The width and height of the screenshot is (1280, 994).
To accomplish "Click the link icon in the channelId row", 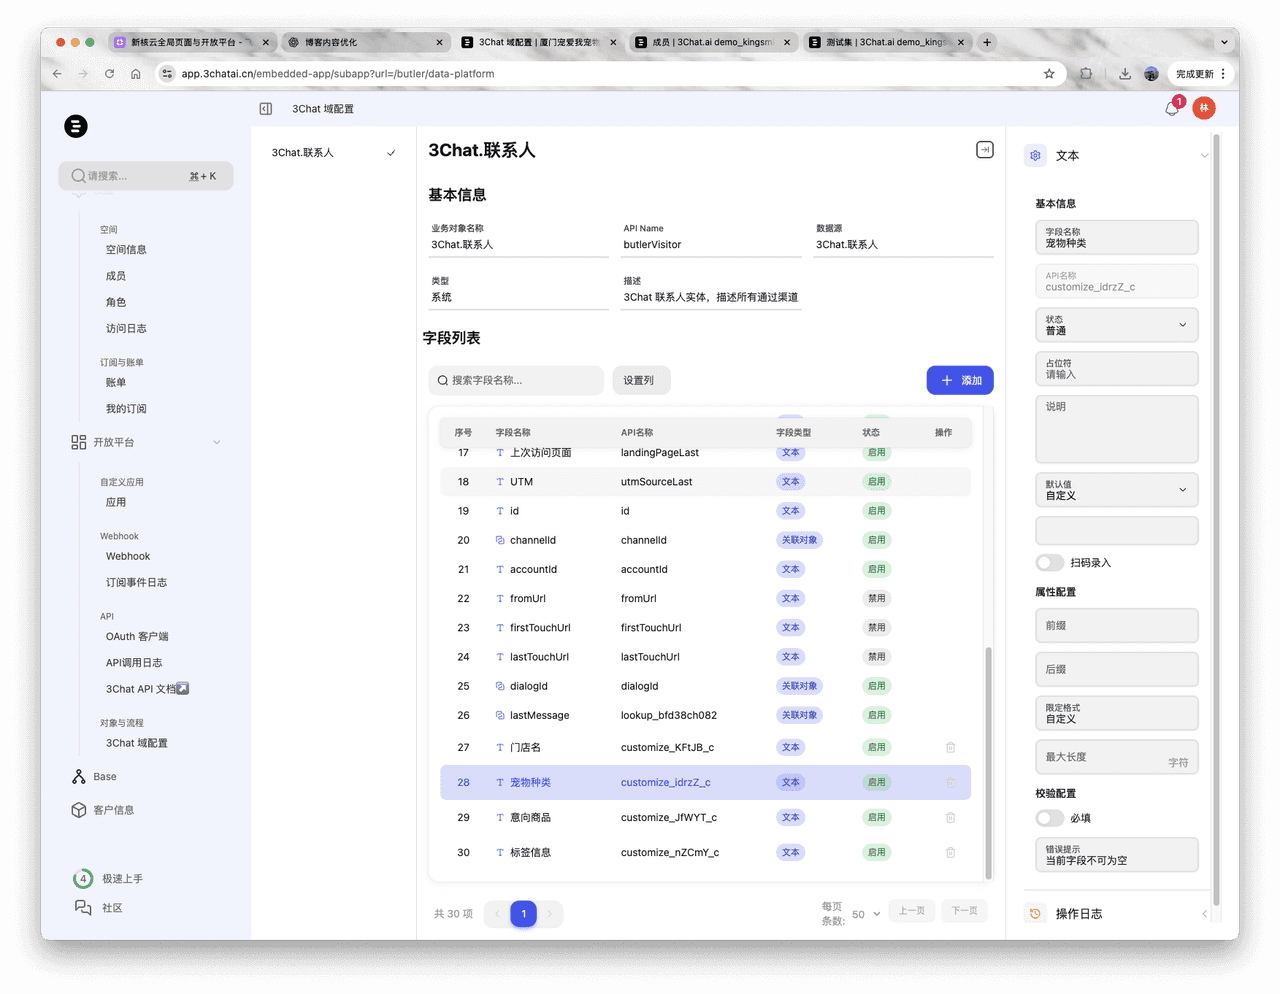I will (x=500, y=540).
